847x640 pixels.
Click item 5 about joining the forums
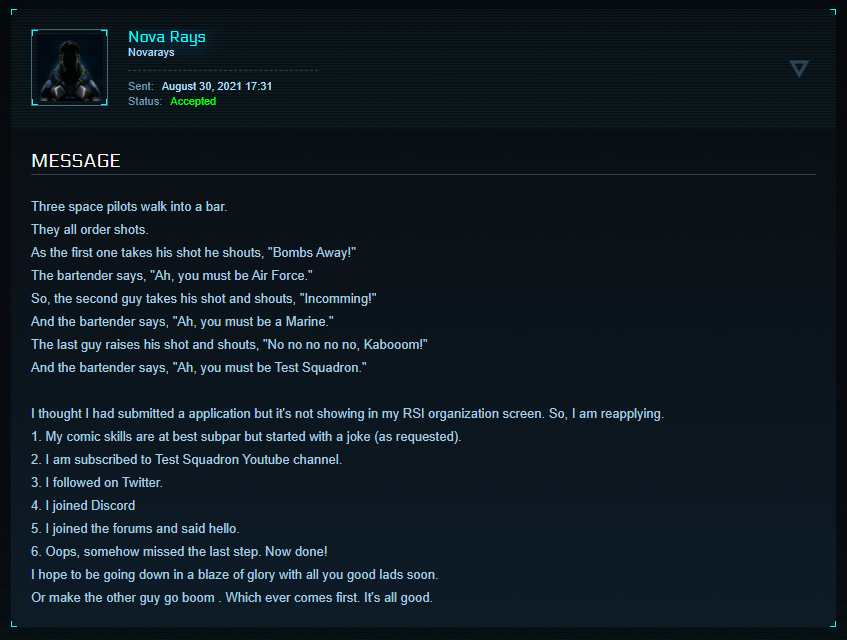click(135, 529)
